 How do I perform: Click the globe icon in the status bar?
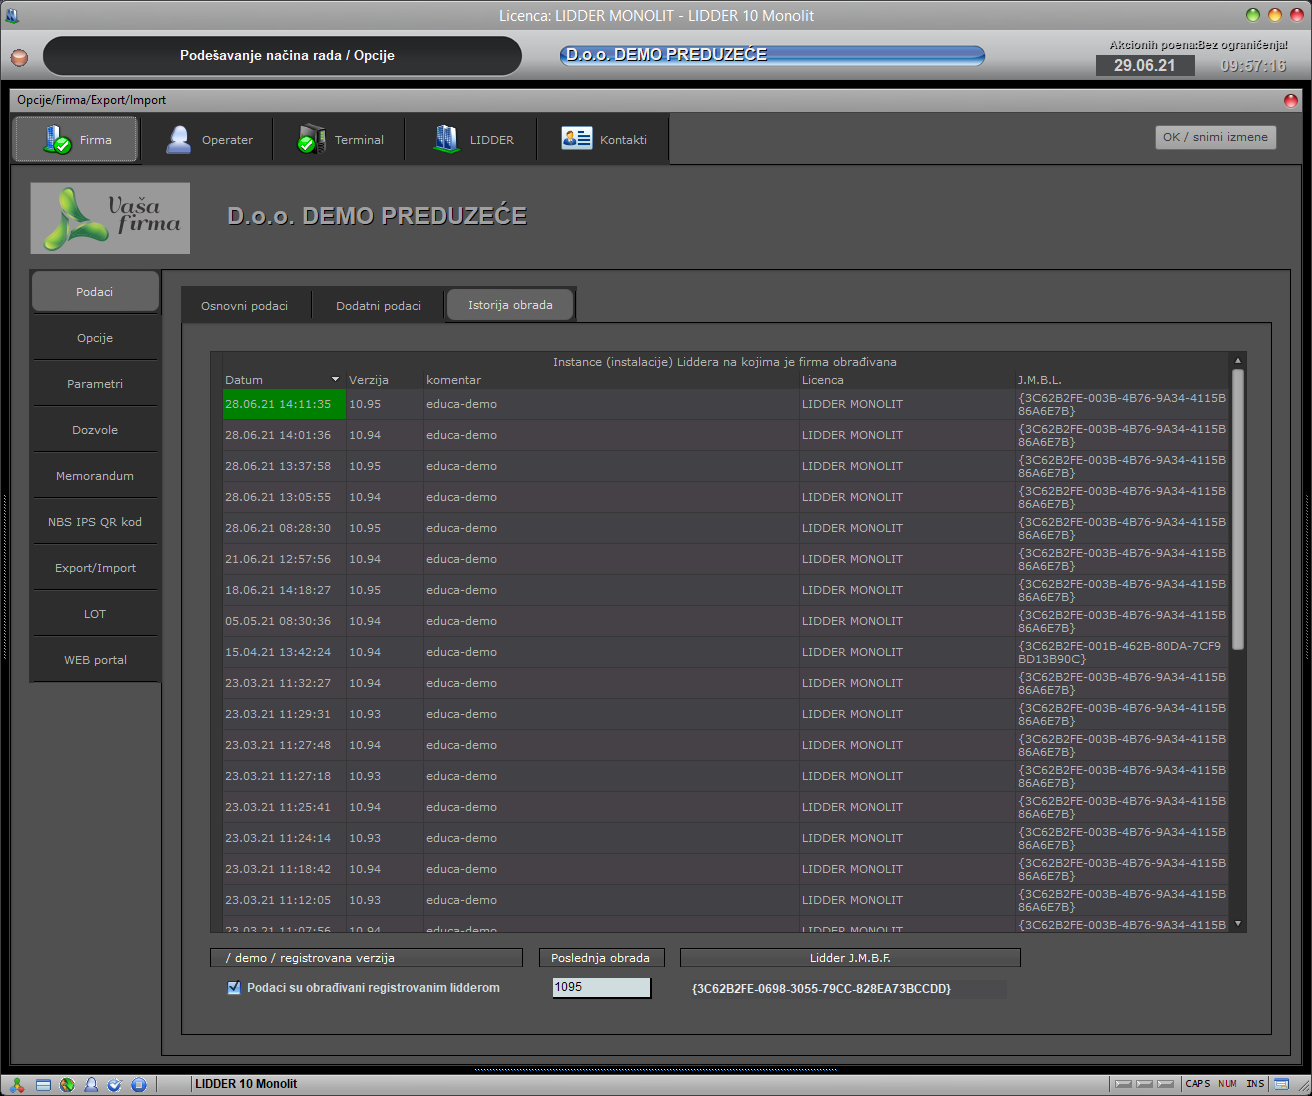pyautogui.click(x=67, y=1084)
